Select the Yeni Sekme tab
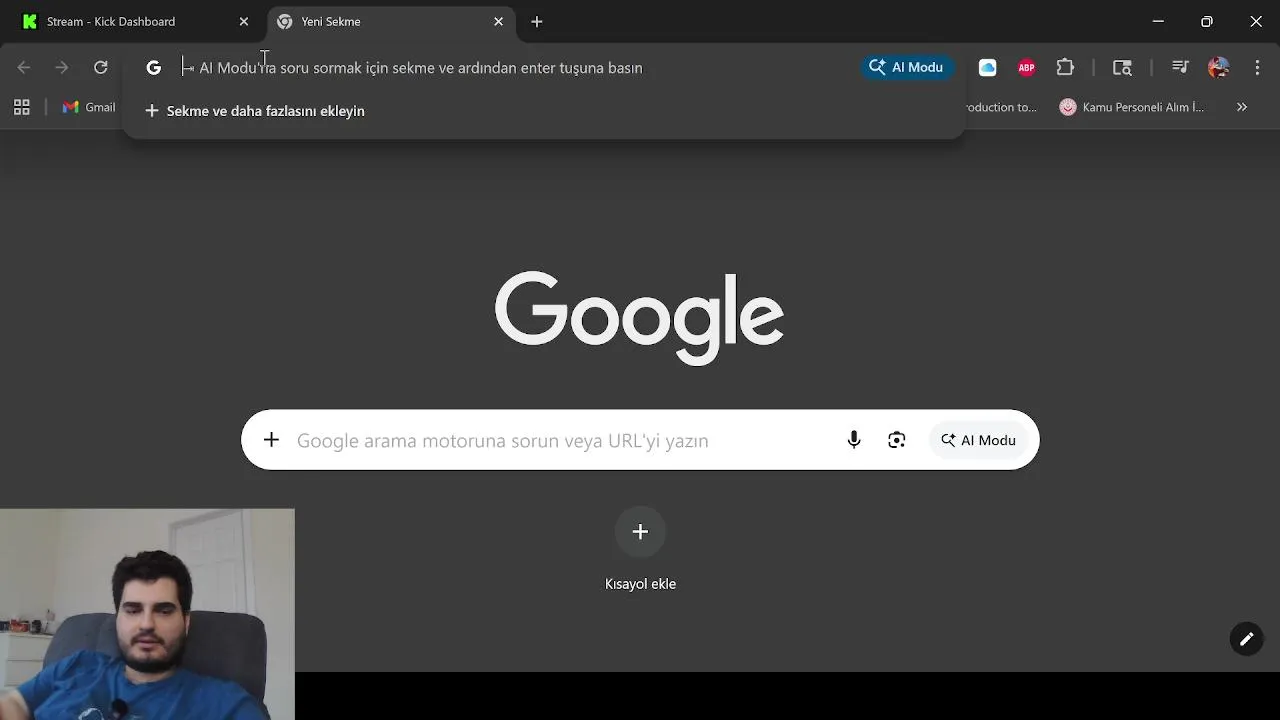 390,21
